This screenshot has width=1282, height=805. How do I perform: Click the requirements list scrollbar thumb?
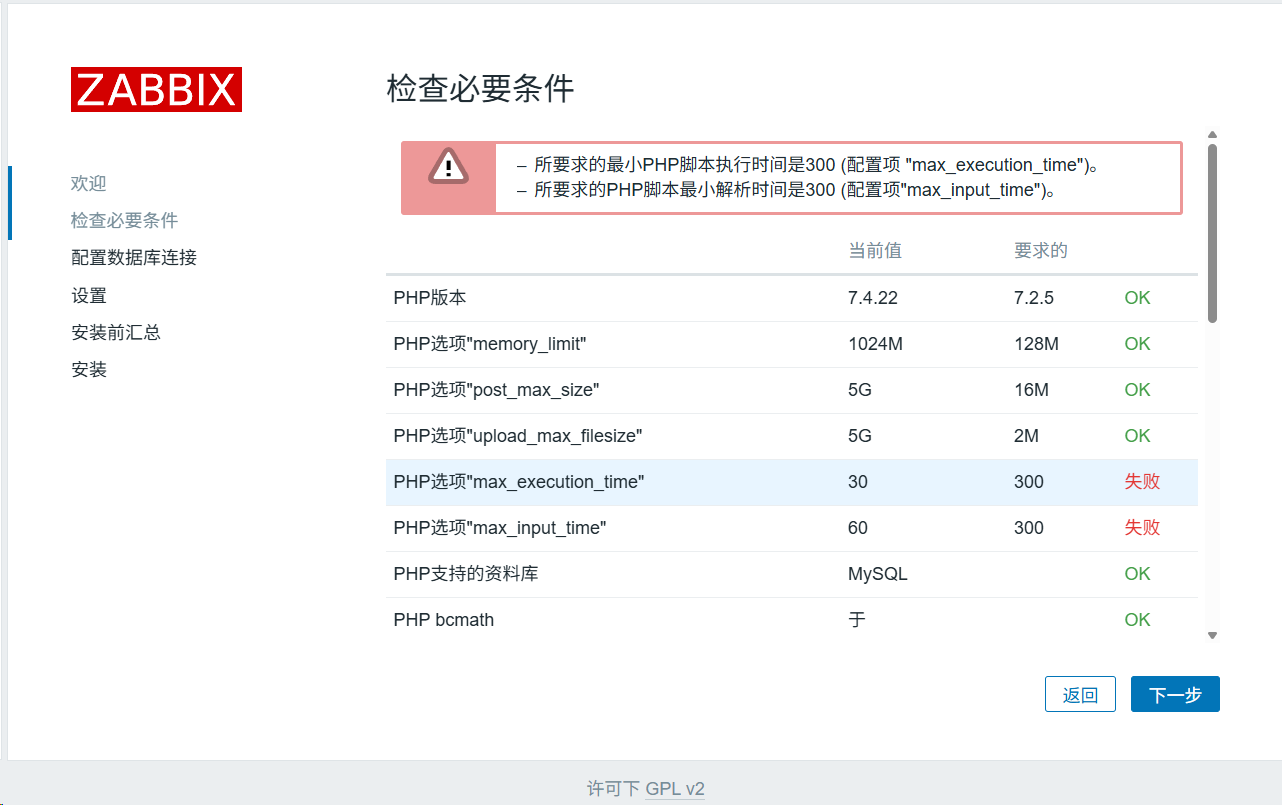(x=1212, y=233)
